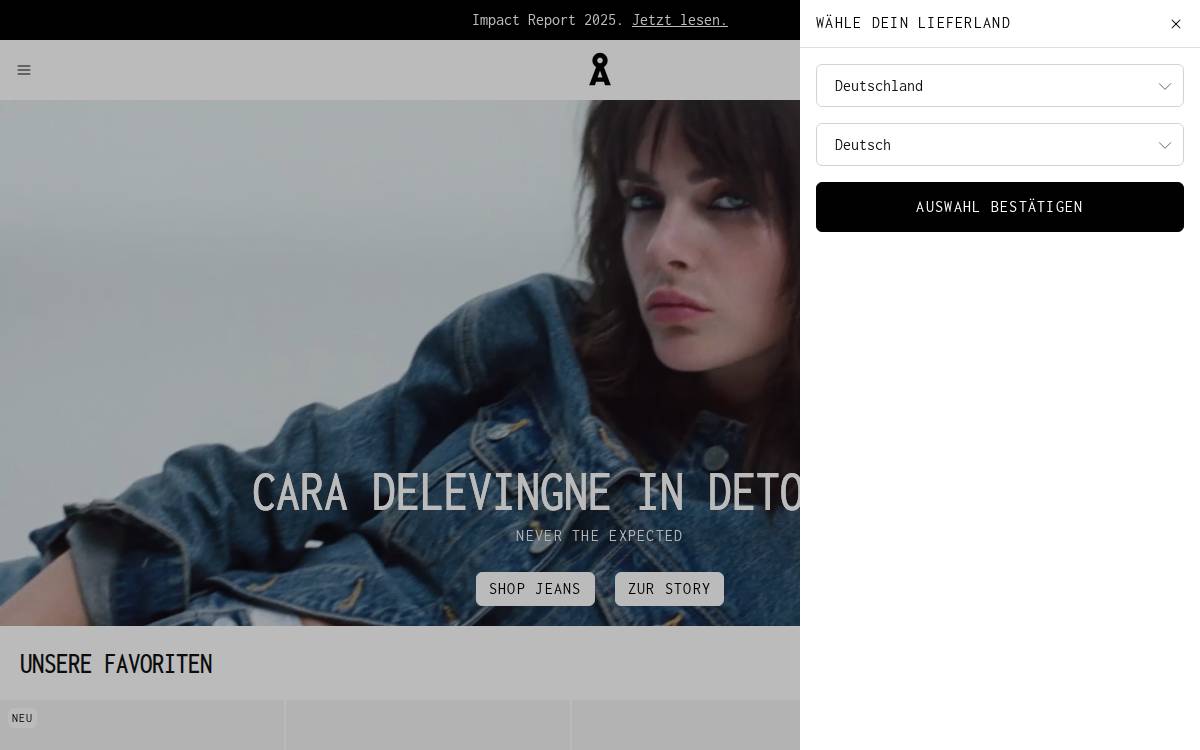Open the Deutschland country dropdown
This screenshot has width=1200, height=750.
click(x=1000, y=86)
